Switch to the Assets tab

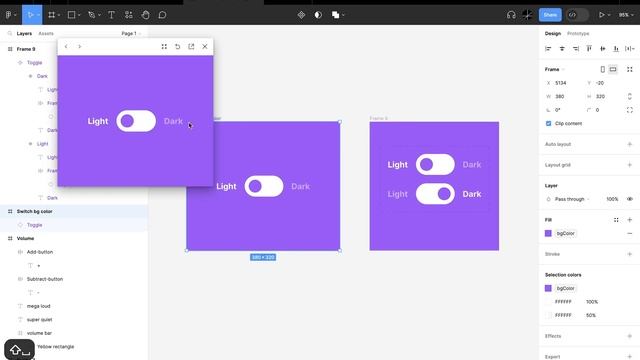pos(46,33)
